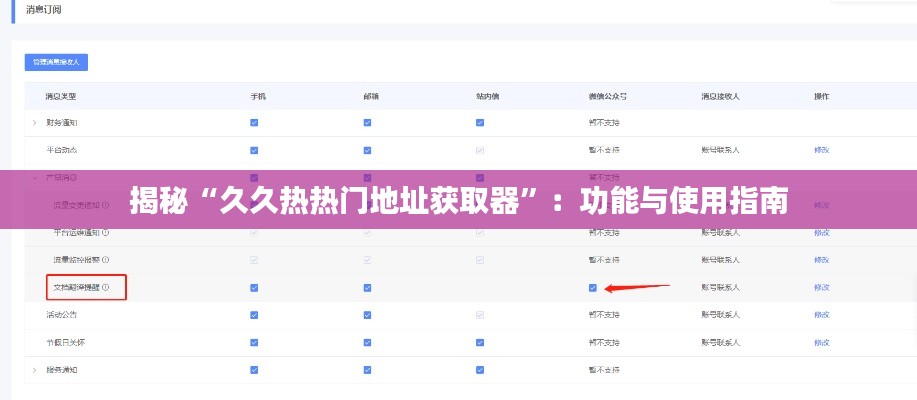917x400 pixels.
Task: Click 修改 link for 流量监控报警
Action: 821,260
